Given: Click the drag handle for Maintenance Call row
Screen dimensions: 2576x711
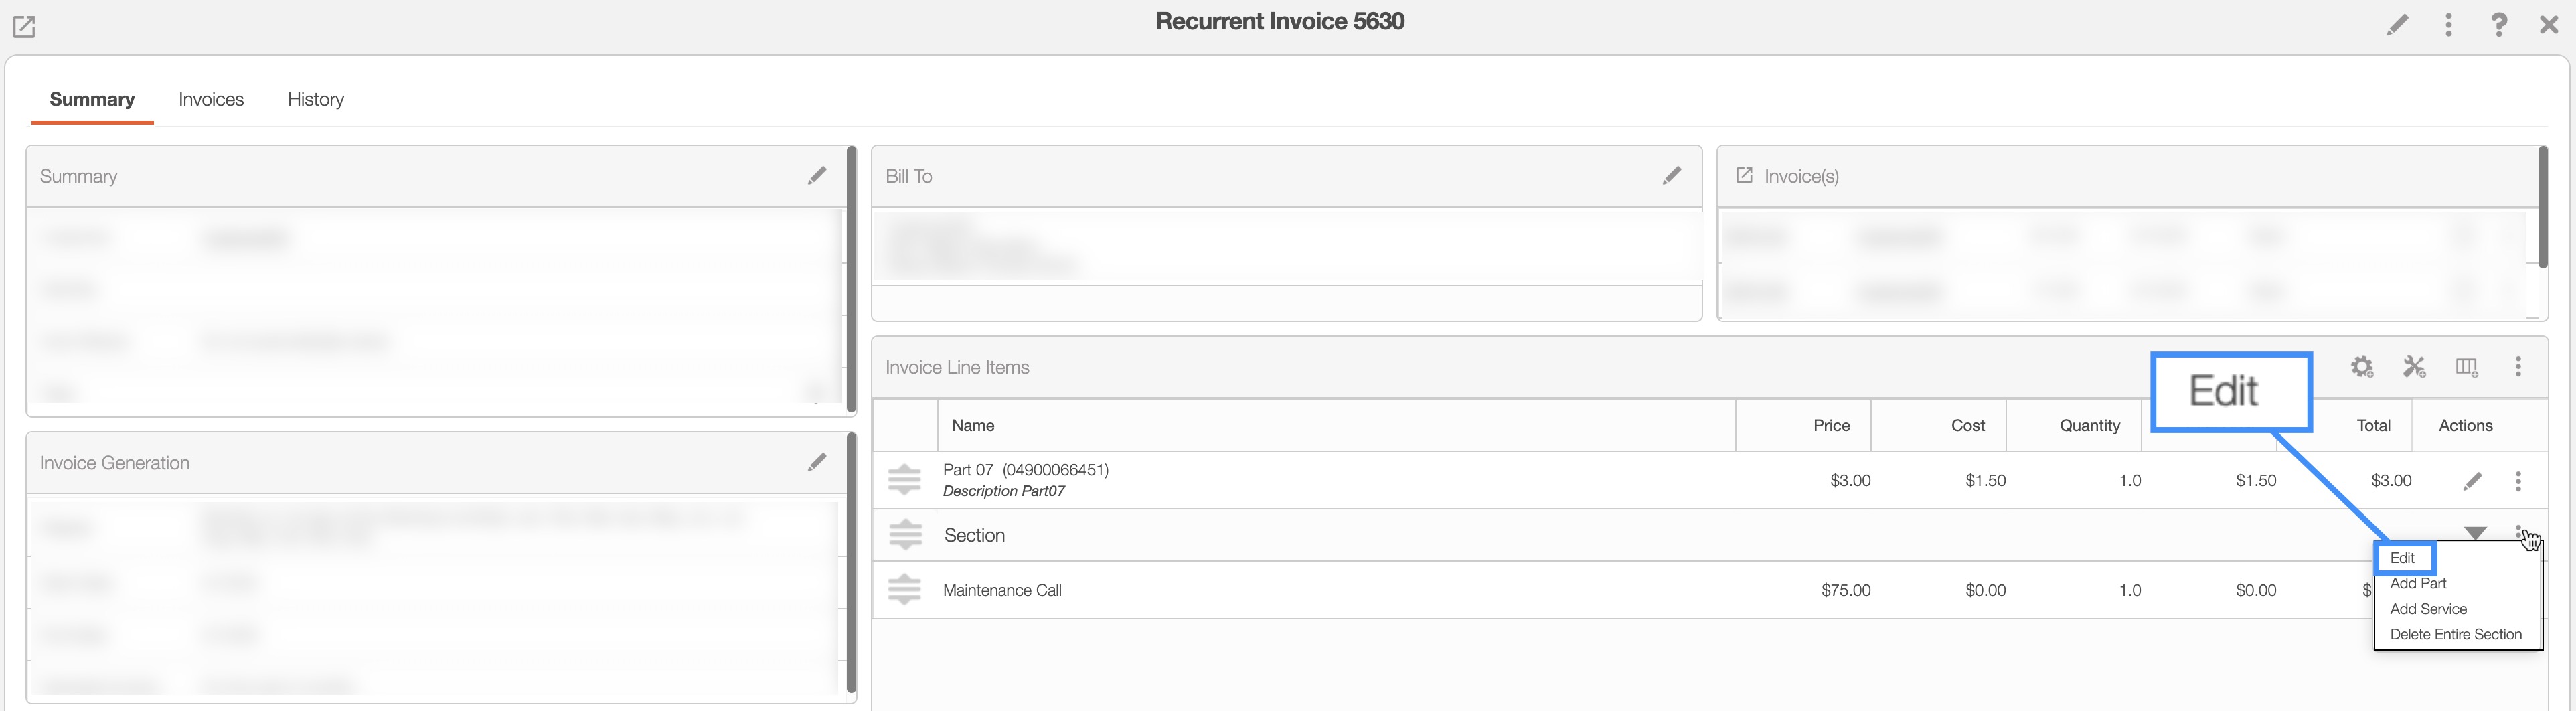Looking at the screenshot, I should click(904, 590).
